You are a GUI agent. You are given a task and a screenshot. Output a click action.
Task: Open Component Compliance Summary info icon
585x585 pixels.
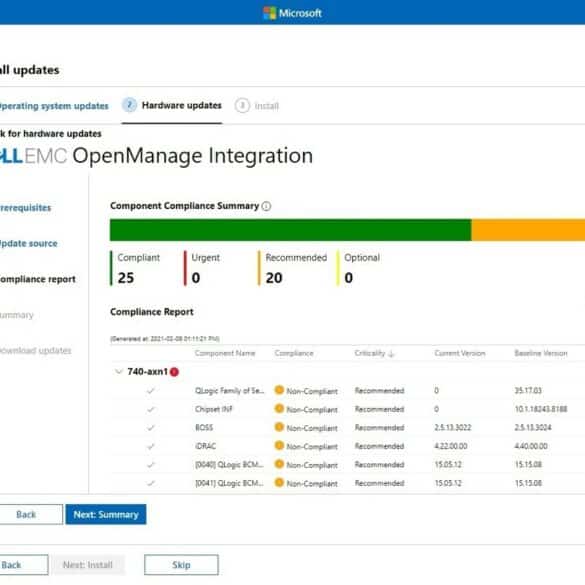266,206
